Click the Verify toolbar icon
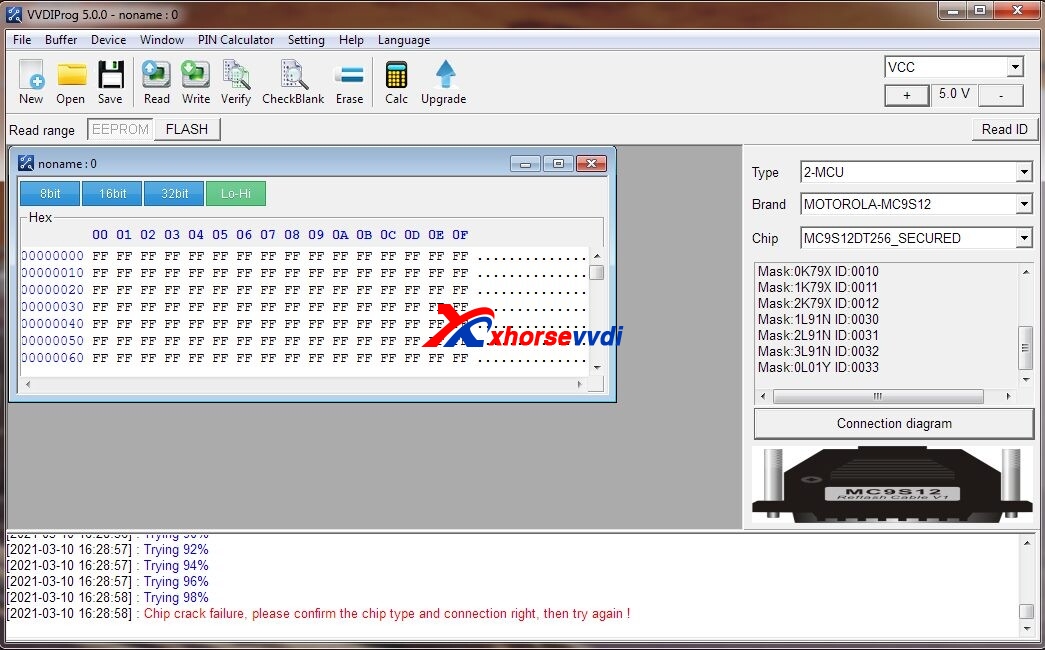The image size is (1045, 650). click(236, 81)
